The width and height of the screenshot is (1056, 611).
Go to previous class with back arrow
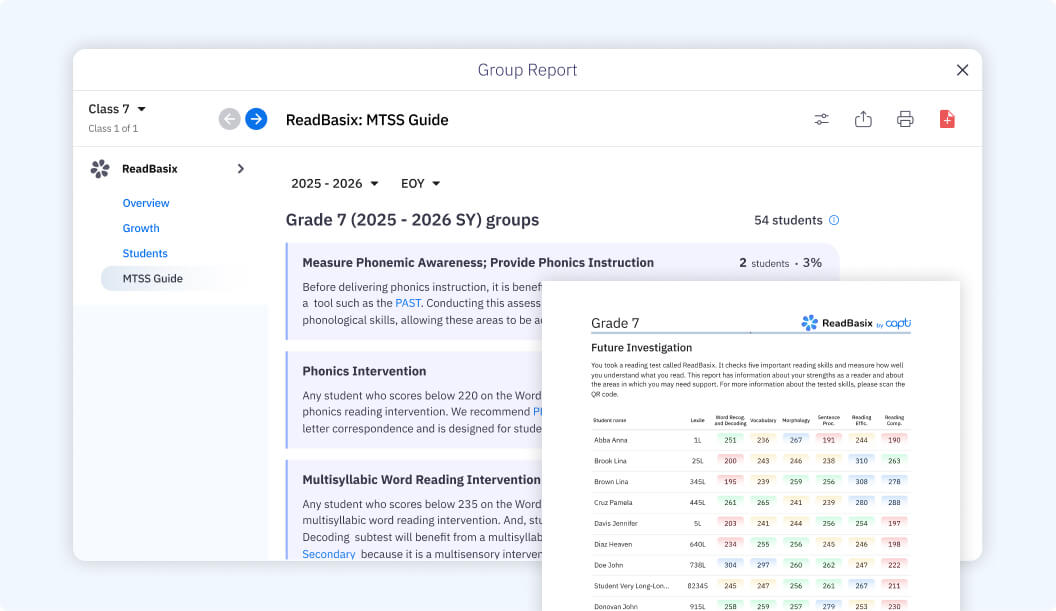click(x=230, y=119)
